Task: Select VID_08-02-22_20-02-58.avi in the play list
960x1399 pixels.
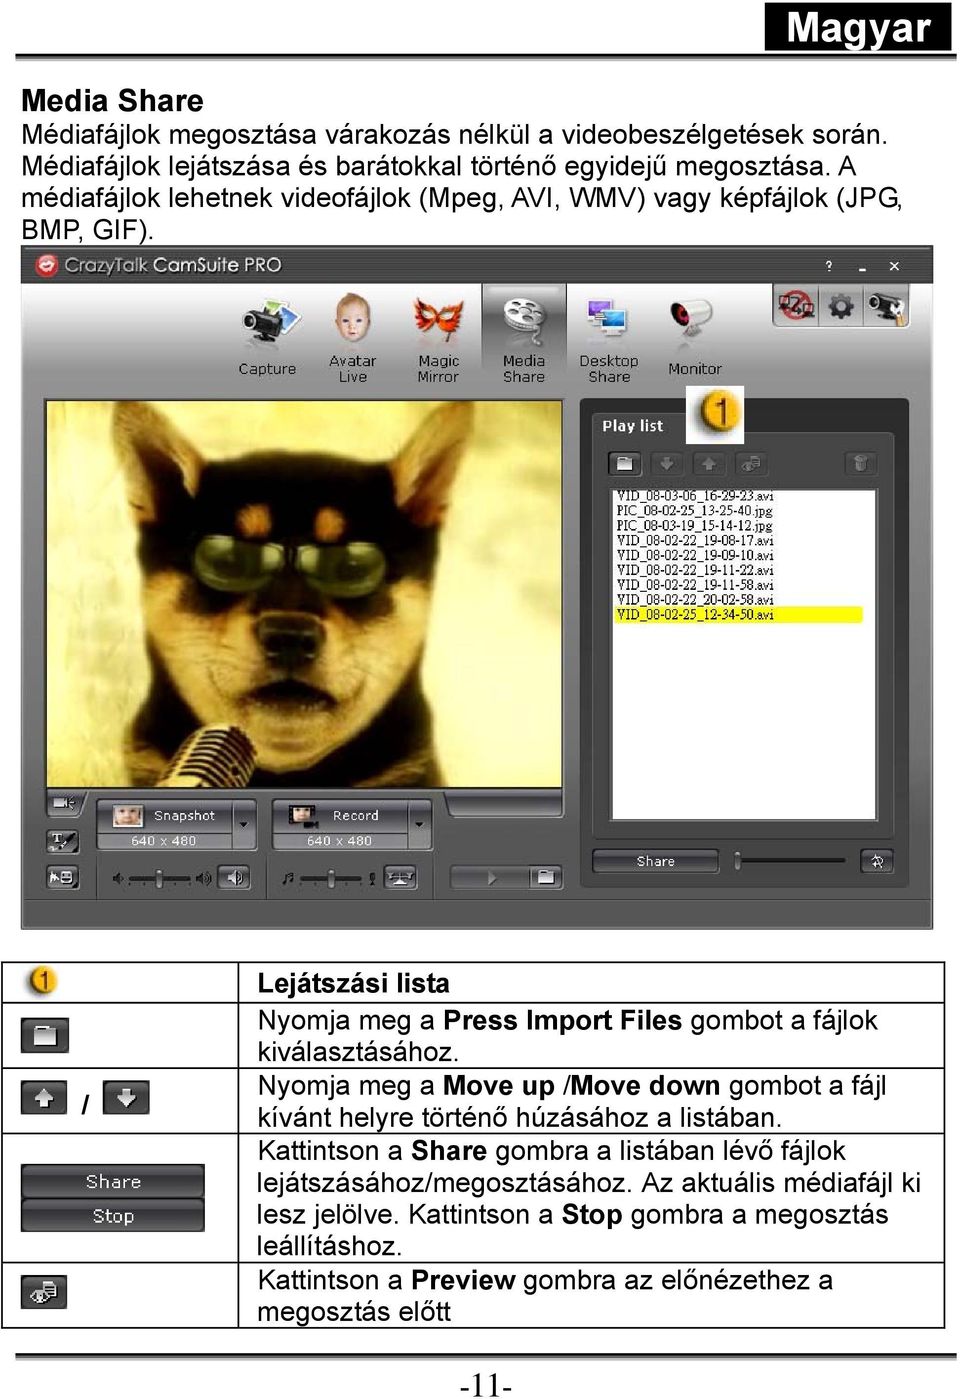Action: (695, 600)
